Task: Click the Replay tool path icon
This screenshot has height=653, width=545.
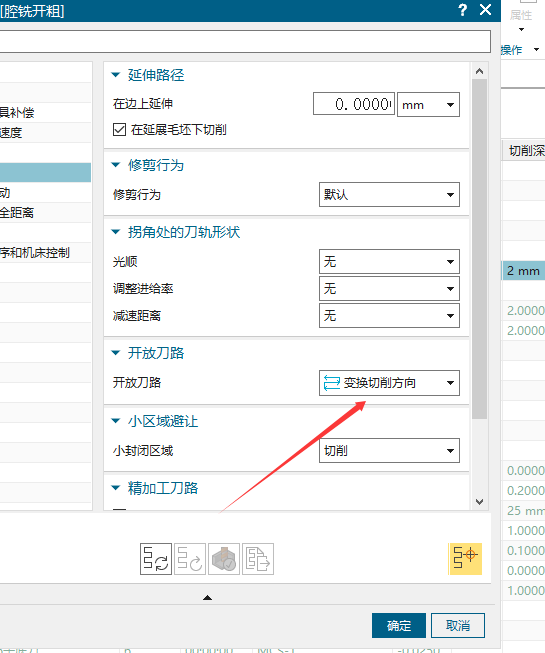Action: [190, 559]
